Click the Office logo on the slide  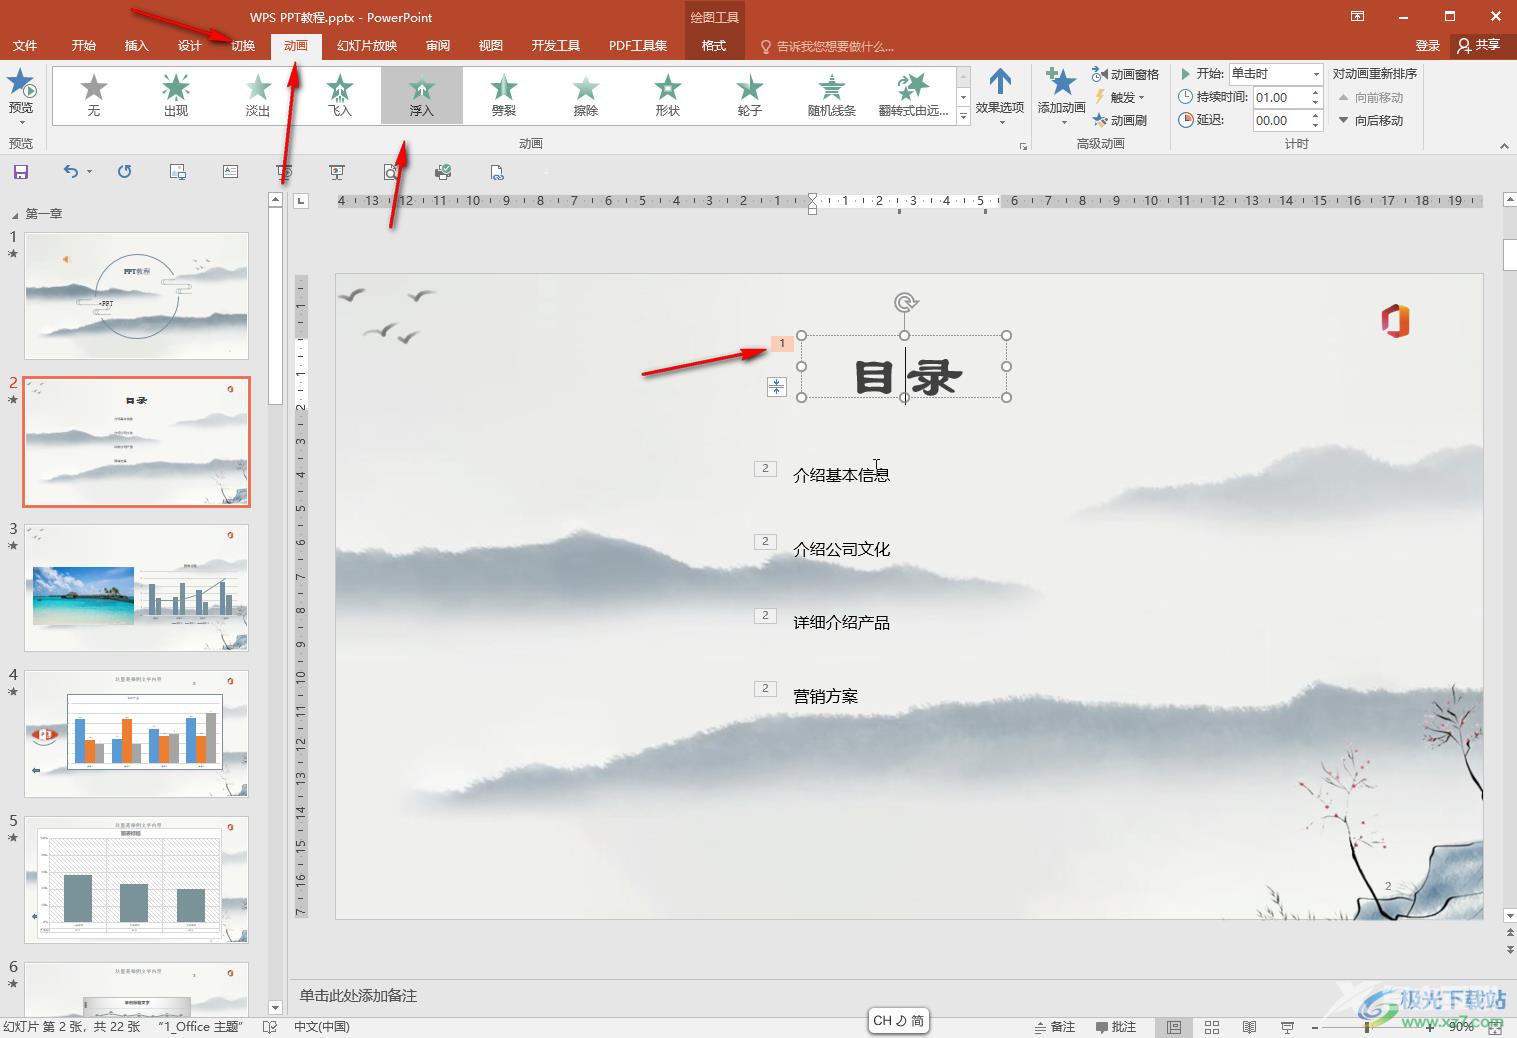pos(1395,321)
